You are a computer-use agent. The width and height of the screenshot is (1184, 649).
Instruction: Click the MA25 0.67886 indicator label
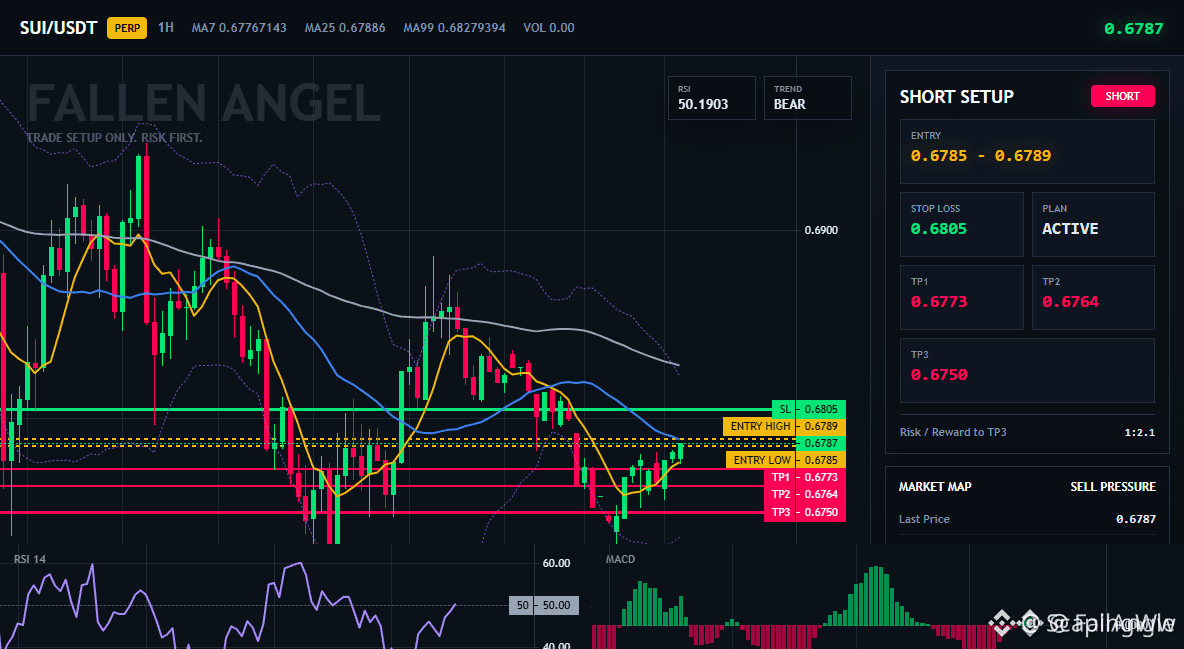coord(345,28)
